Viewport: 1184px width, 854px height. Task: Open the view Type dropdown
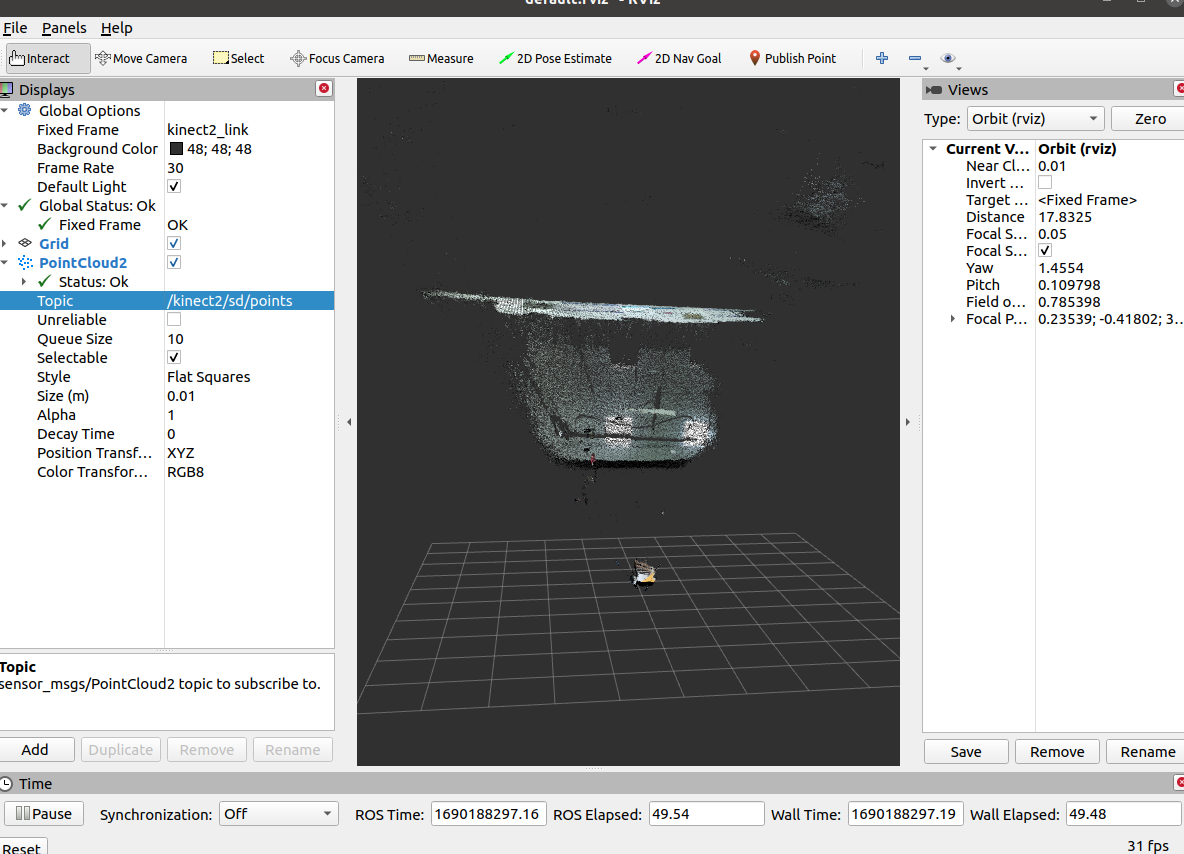pos(1035,119)
